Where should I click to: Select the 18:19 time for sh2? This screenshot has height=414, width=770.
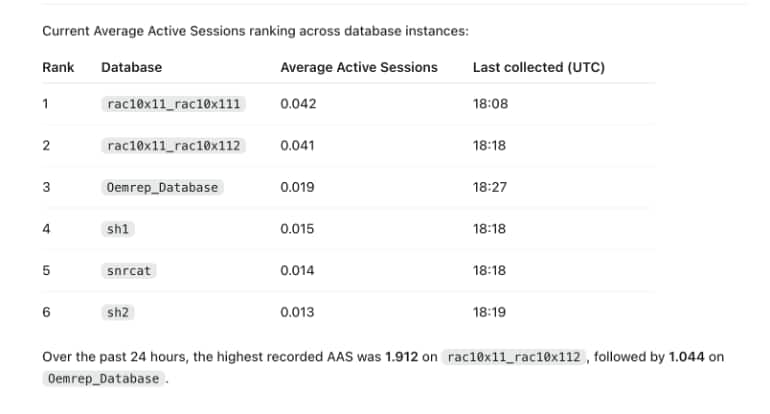pyautogui.click(x=489, y=312)
